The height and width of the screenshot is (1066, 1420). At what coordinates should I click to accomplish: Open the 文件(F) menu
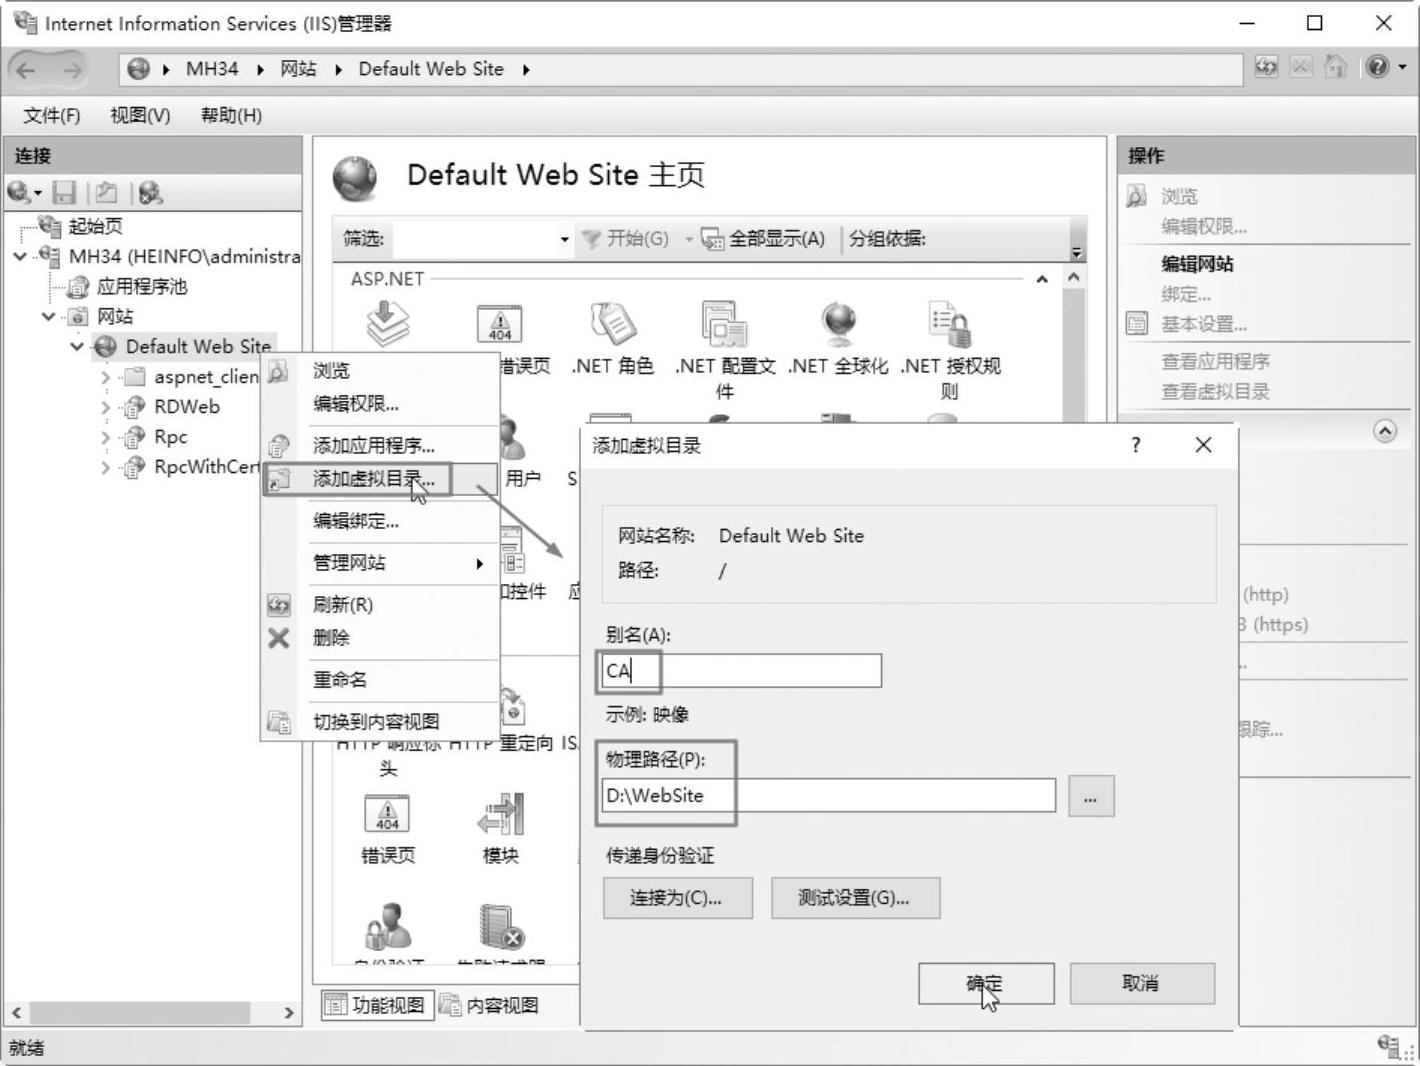pos(51,115)
